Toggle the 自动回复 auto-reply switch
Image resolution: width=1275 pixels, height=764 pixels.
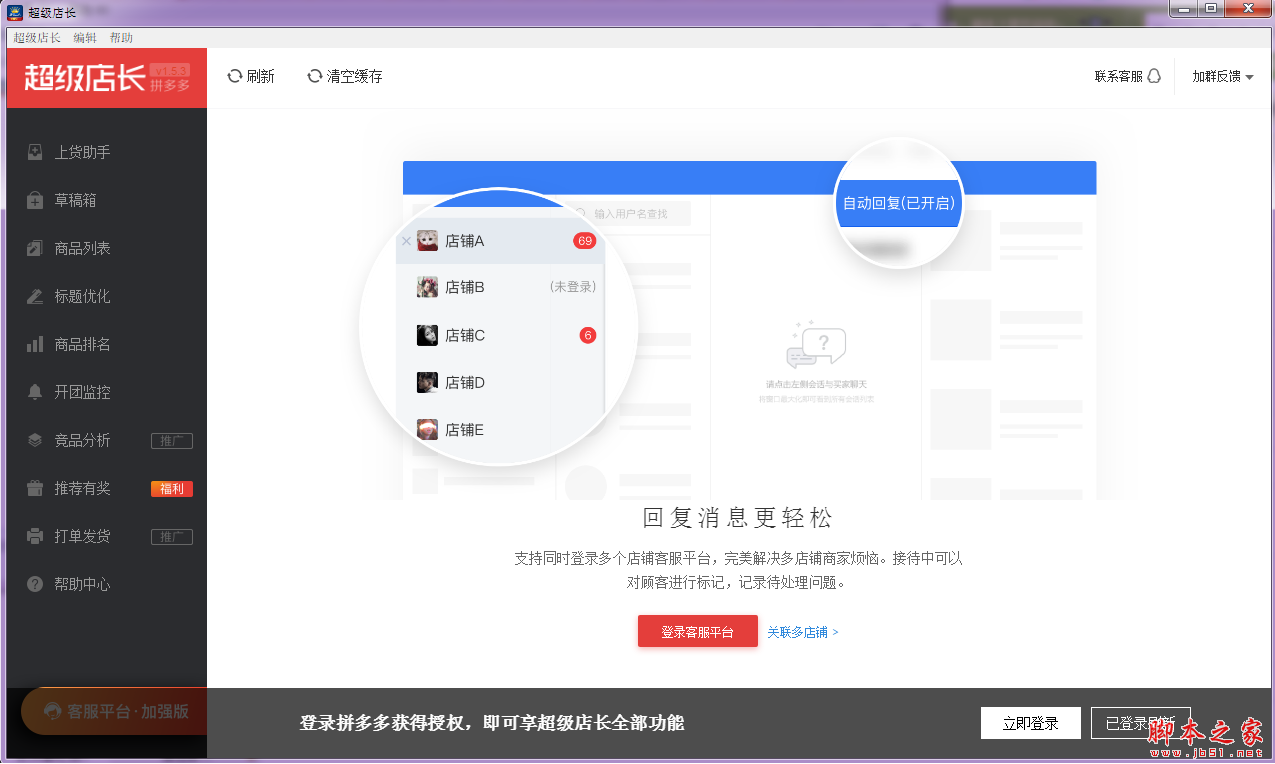pyautogui.click(x=898, y=202)
